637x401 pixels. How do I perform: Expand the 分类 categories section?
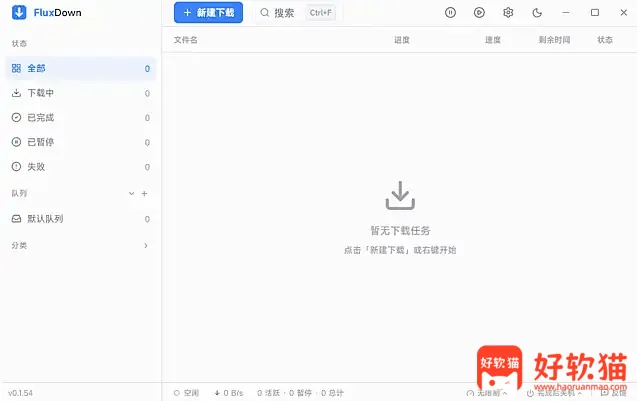click(x=146, y=245)
